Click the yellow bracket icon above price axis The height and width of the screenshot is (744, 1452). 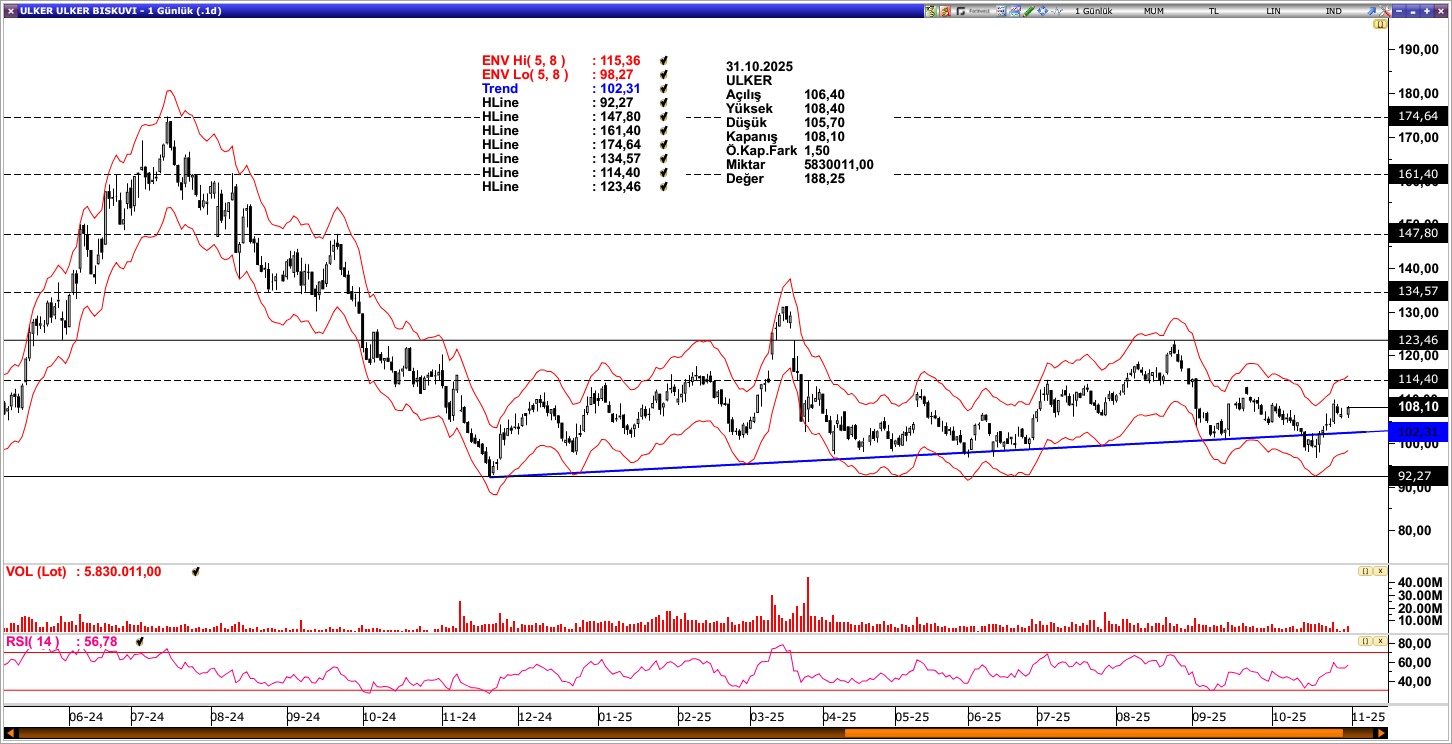pos(1380,24)
